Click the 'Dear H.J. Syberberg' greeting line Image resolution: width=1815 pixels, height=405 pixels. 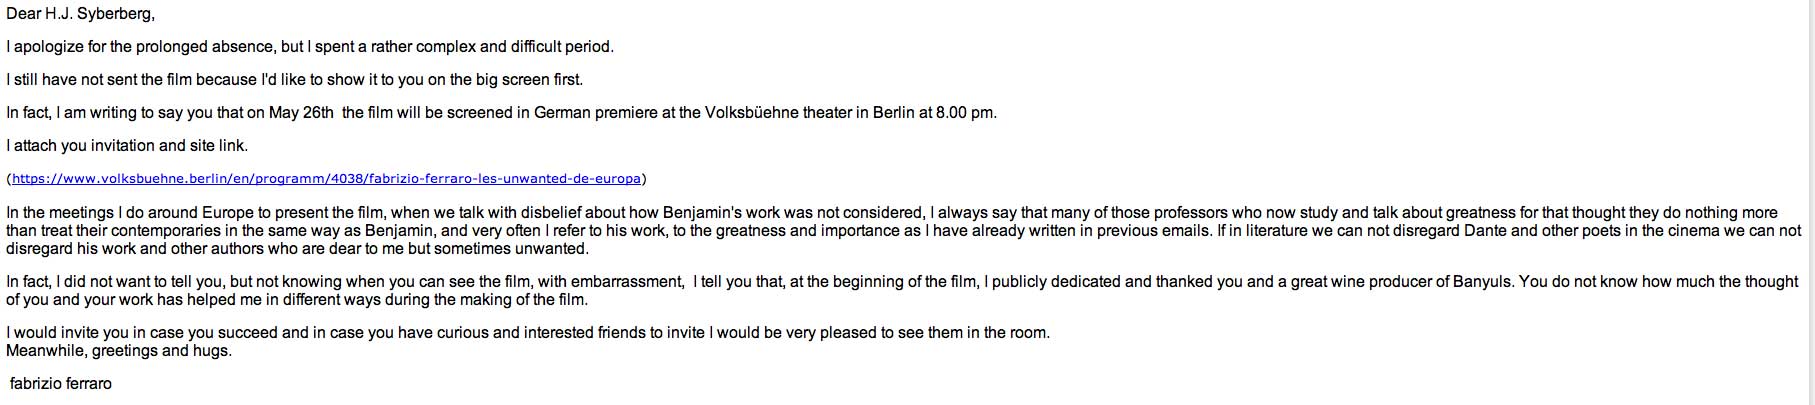[x=80, y=14]
